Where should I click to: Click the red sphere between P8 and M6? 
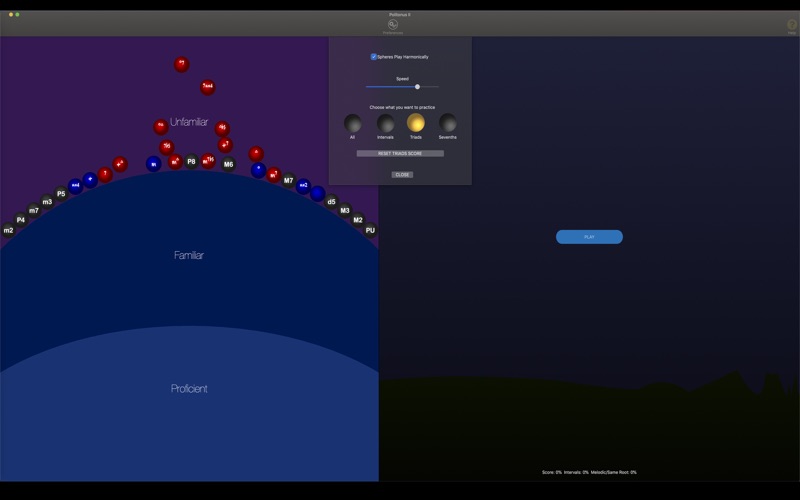click(x=208, y=161)
